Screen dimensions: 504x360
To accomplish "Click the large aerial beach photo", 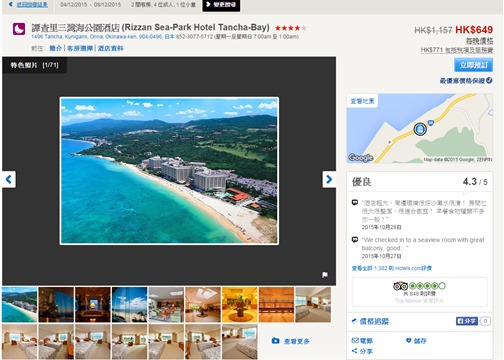I will (169, 171).
